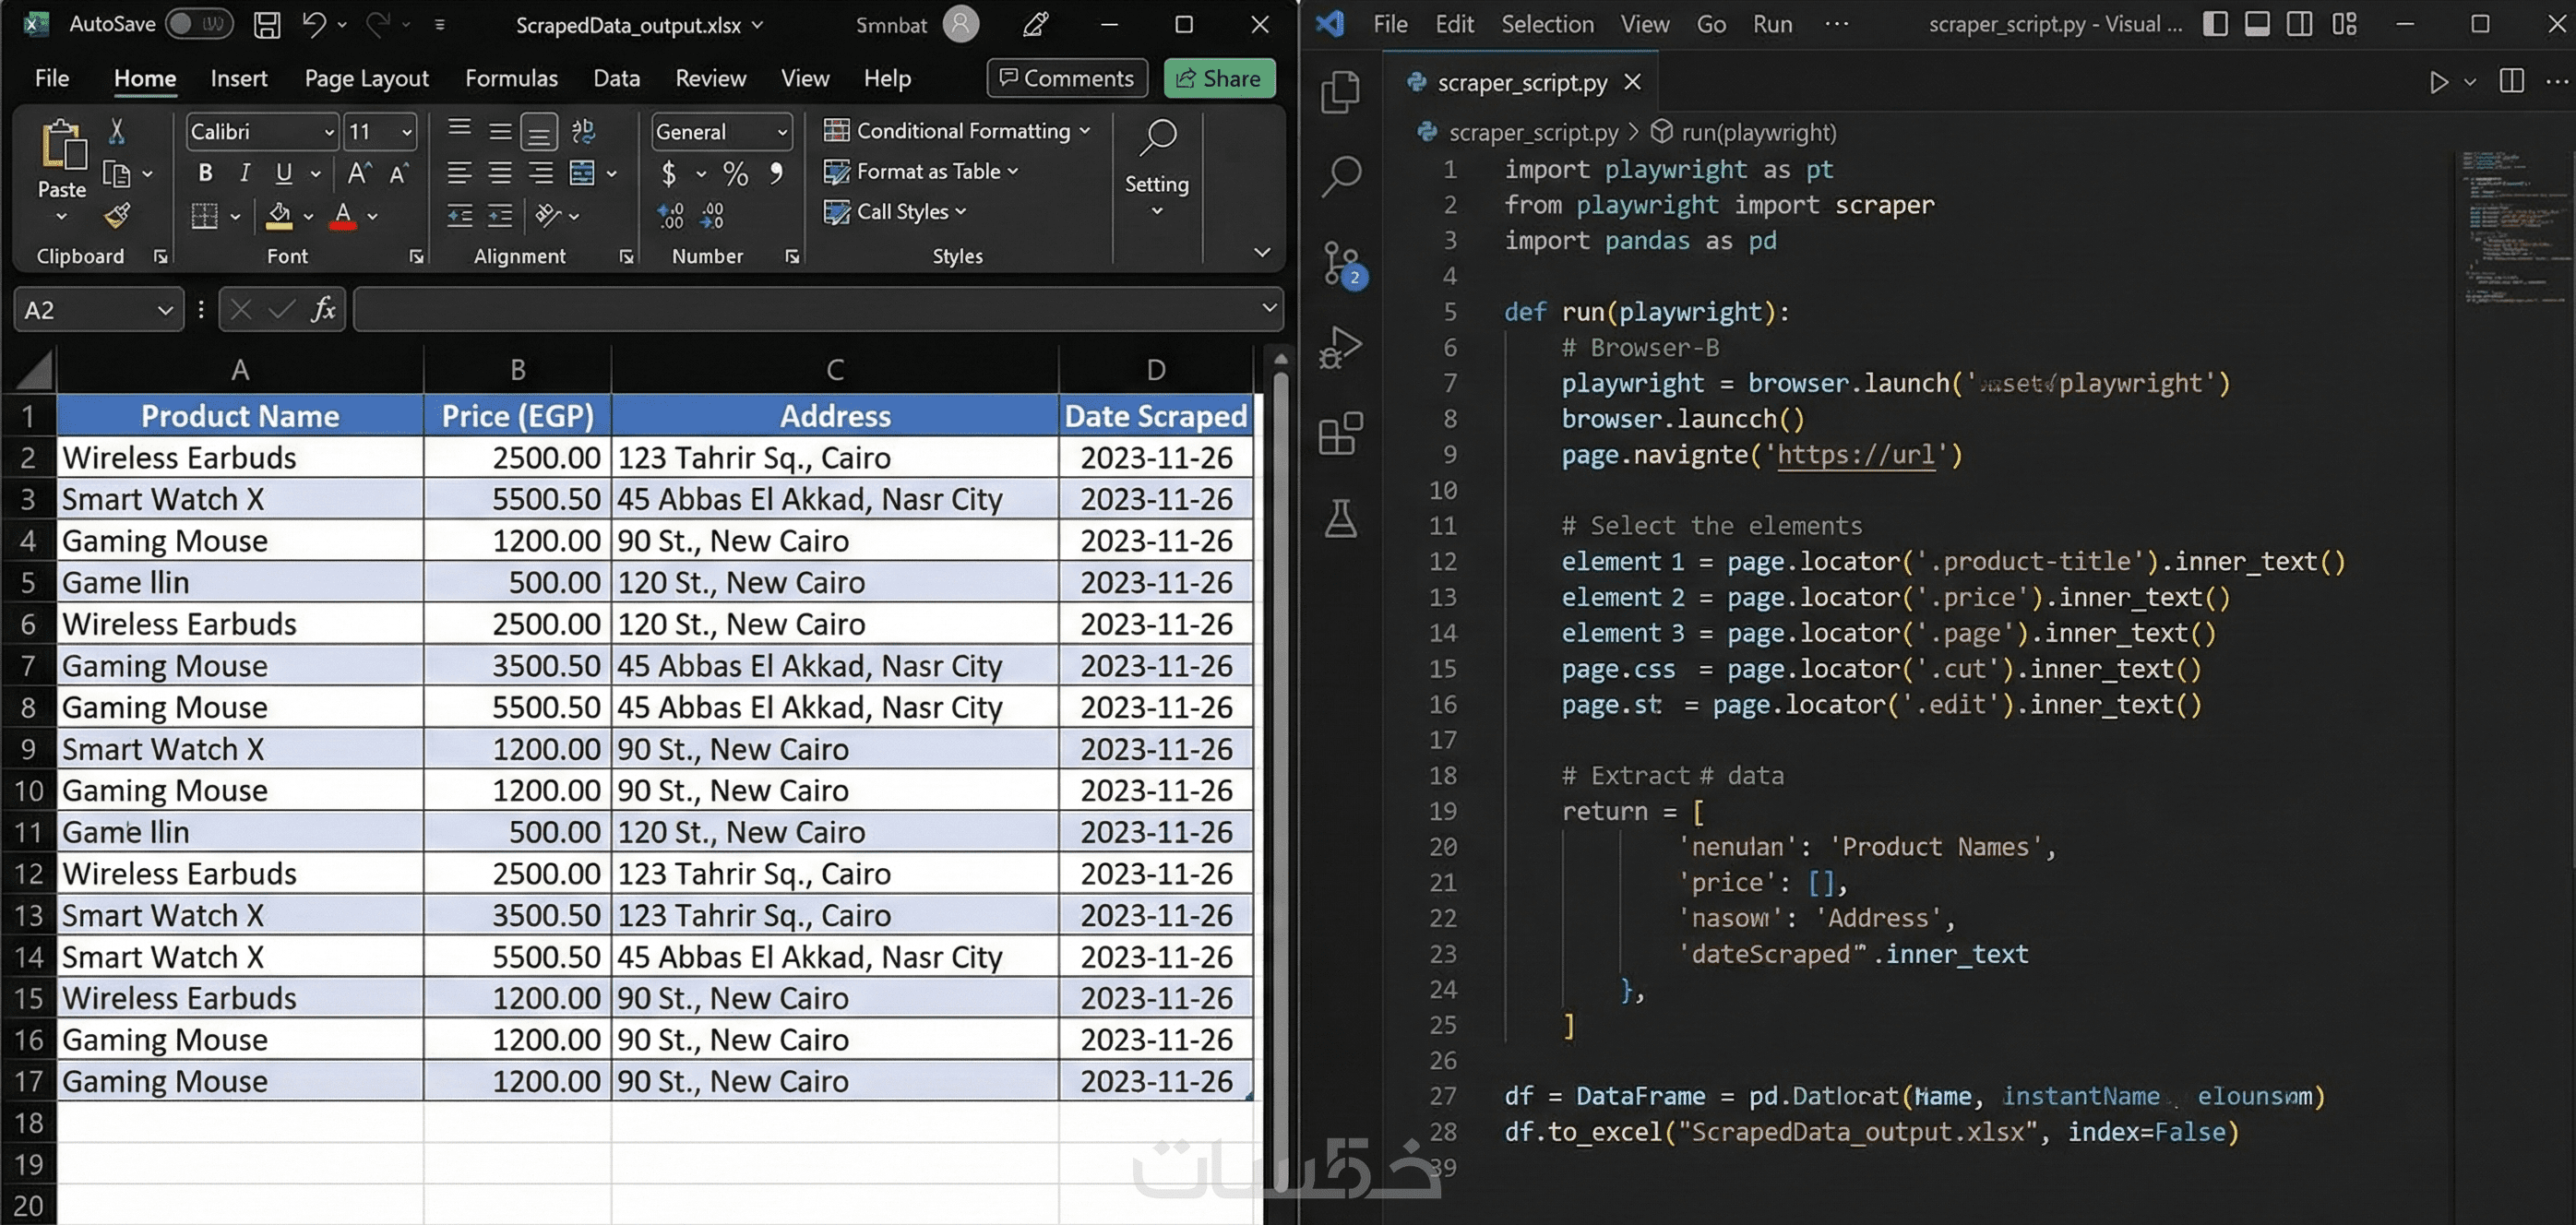Click the Format Painter brush icon

117,215
